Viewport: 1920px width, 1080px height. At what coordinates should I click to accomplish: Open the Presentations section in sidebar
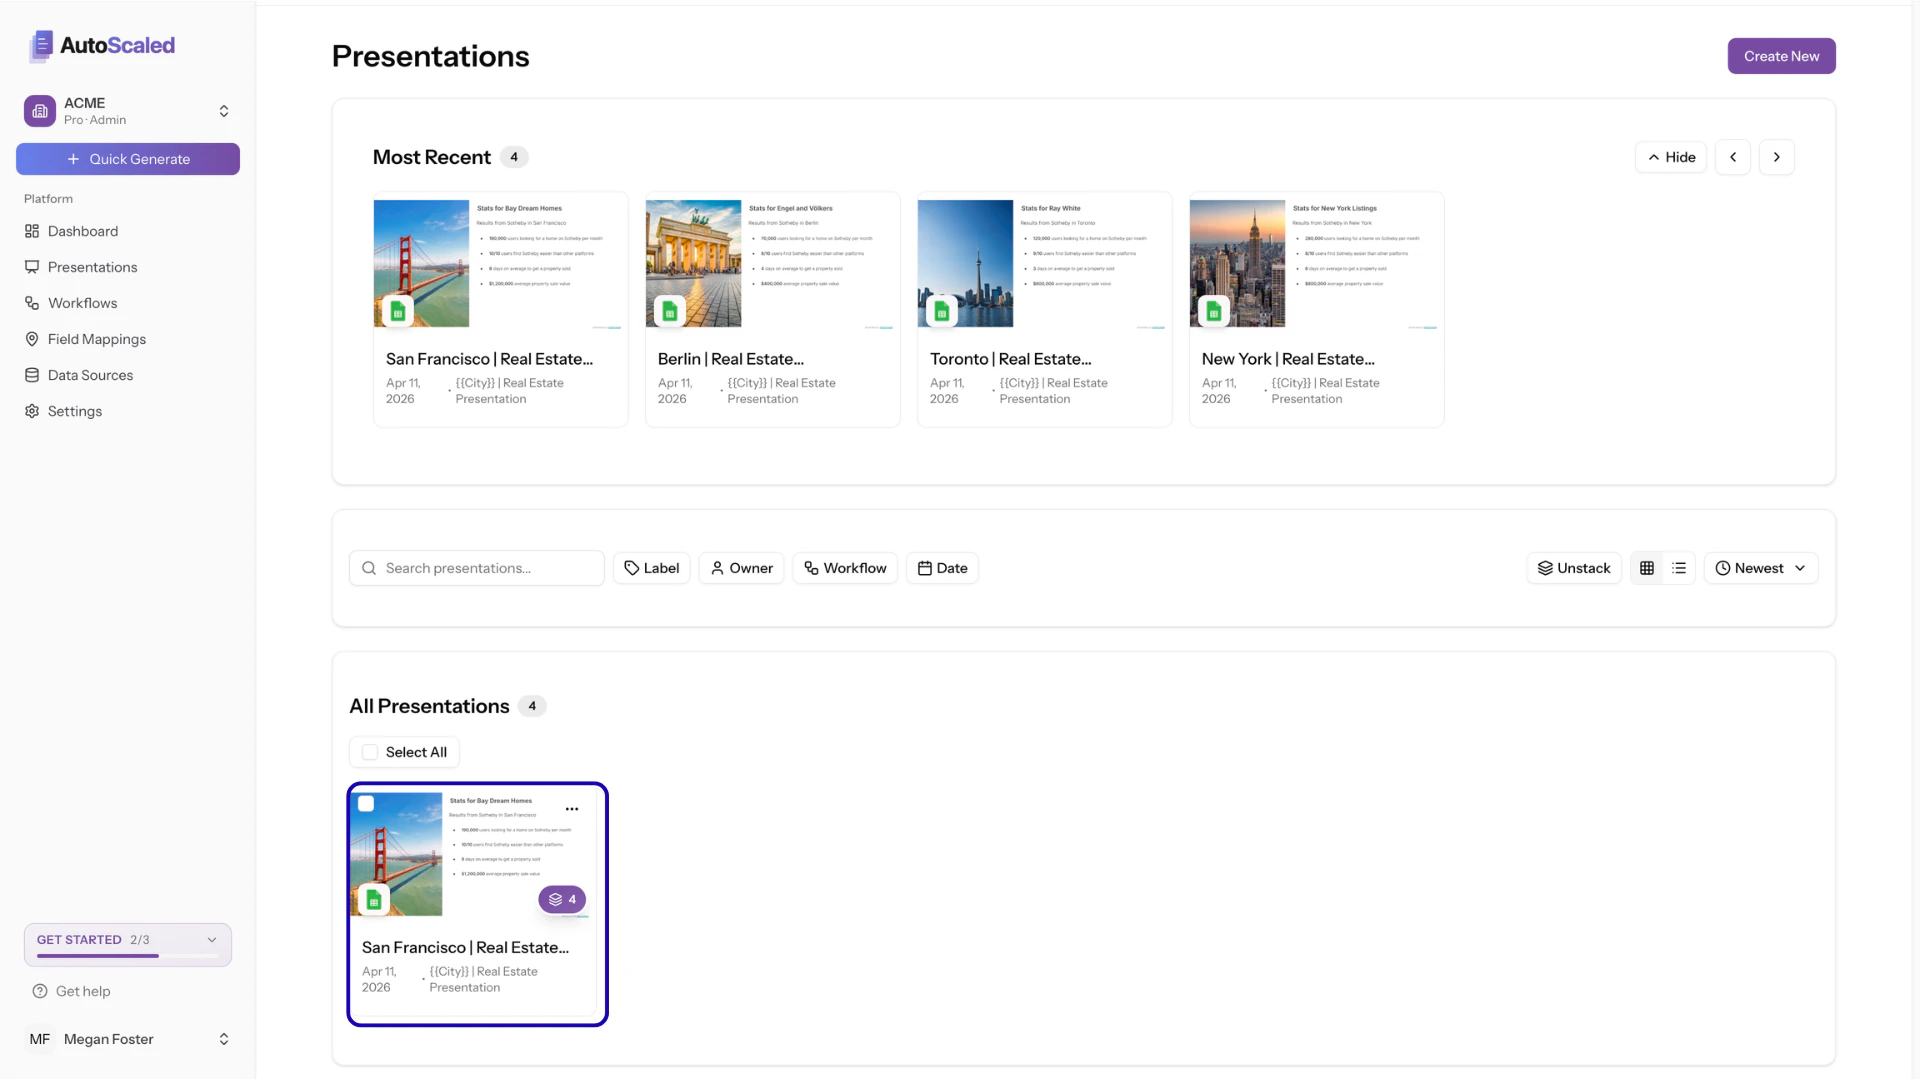[x=92, y=267]
